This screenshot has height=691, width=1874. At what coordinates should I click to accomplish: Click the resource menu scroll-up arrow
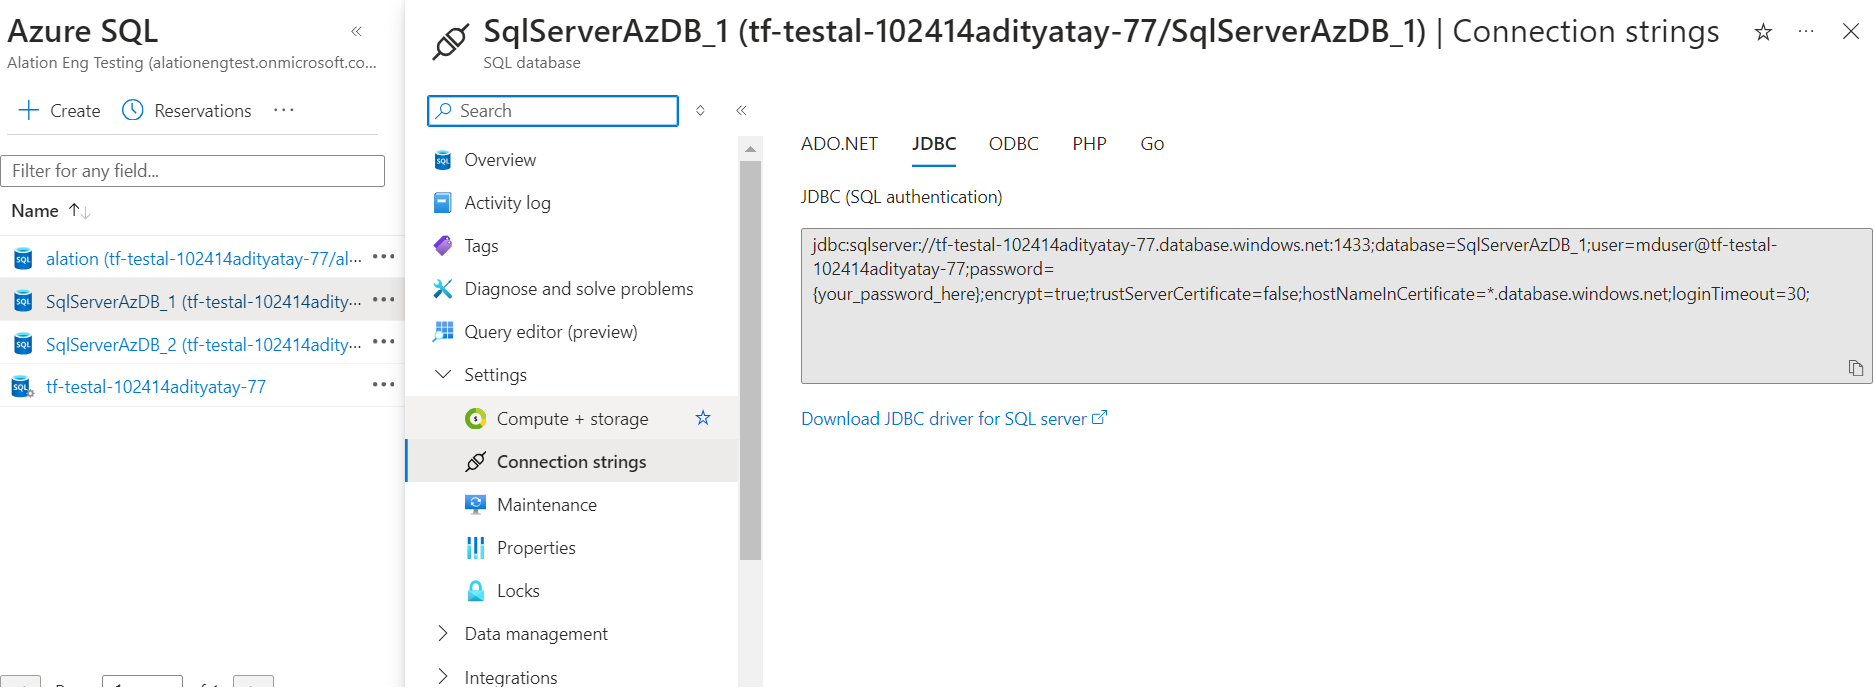point(750,149)
